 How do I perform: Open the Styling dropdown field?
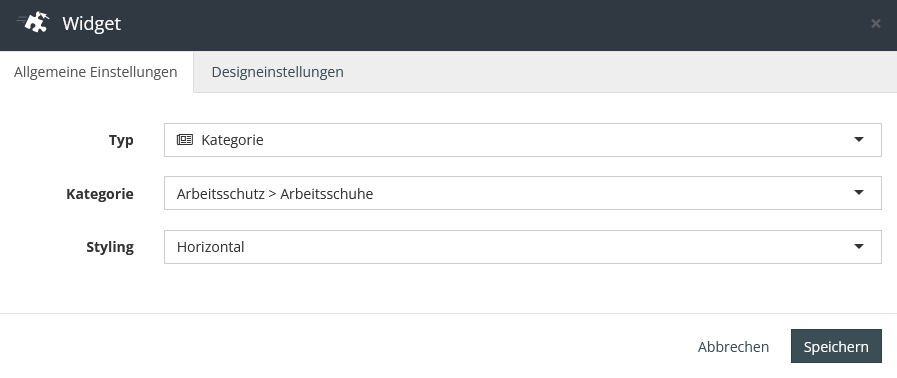click(x=522, y=247)
